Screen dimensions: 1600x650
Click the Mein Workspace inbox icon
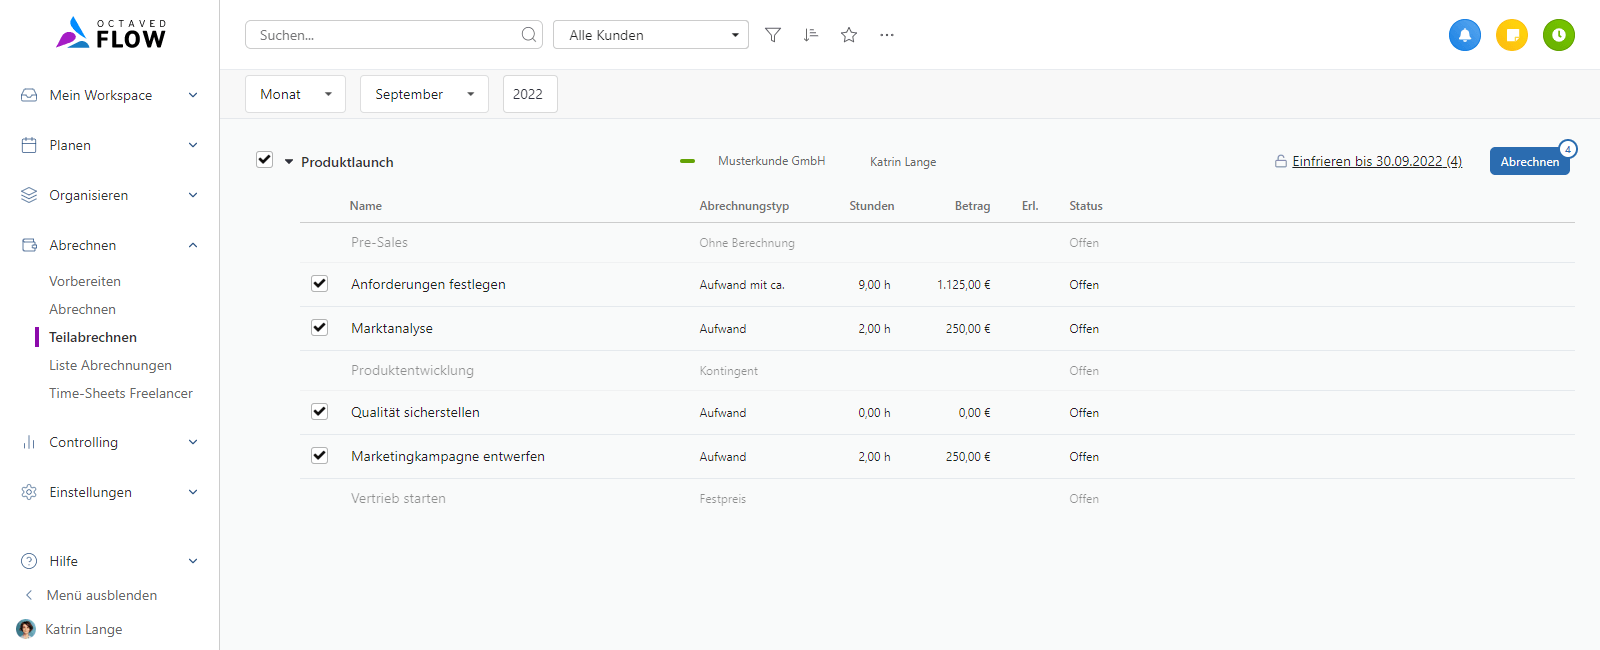29,95
